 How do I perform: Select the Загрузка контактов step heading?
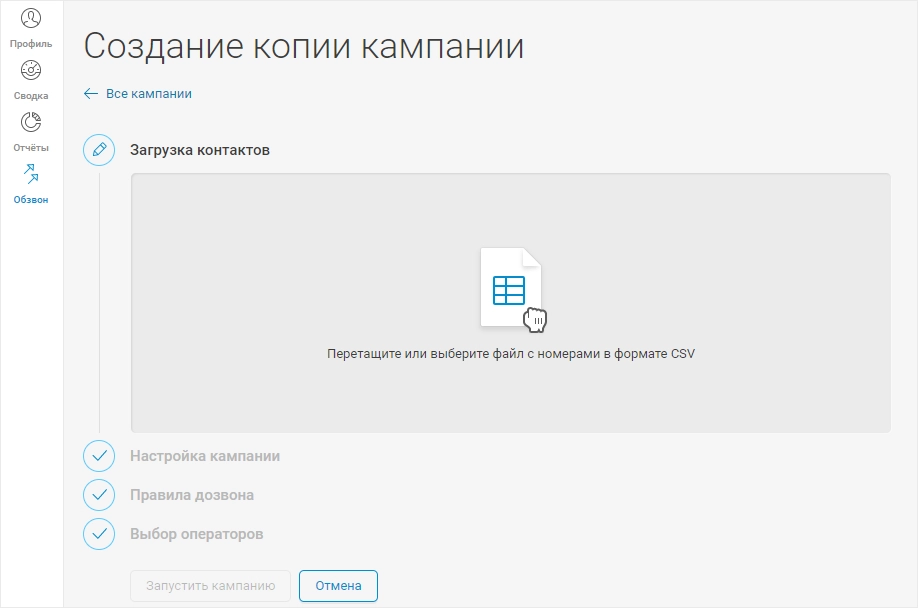tap(200, 150)
